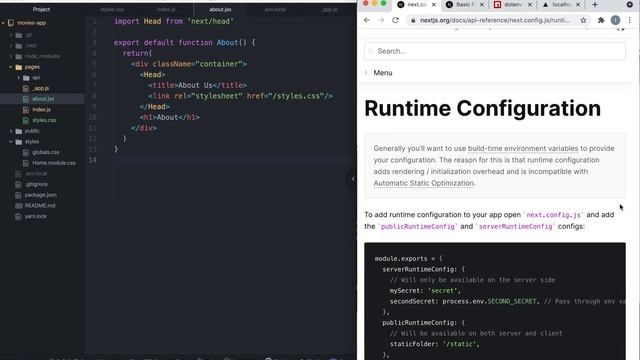Open package.json in the tree
This screenshot has width=640, height=360.
pyautogui.click(x=40, y=195)
